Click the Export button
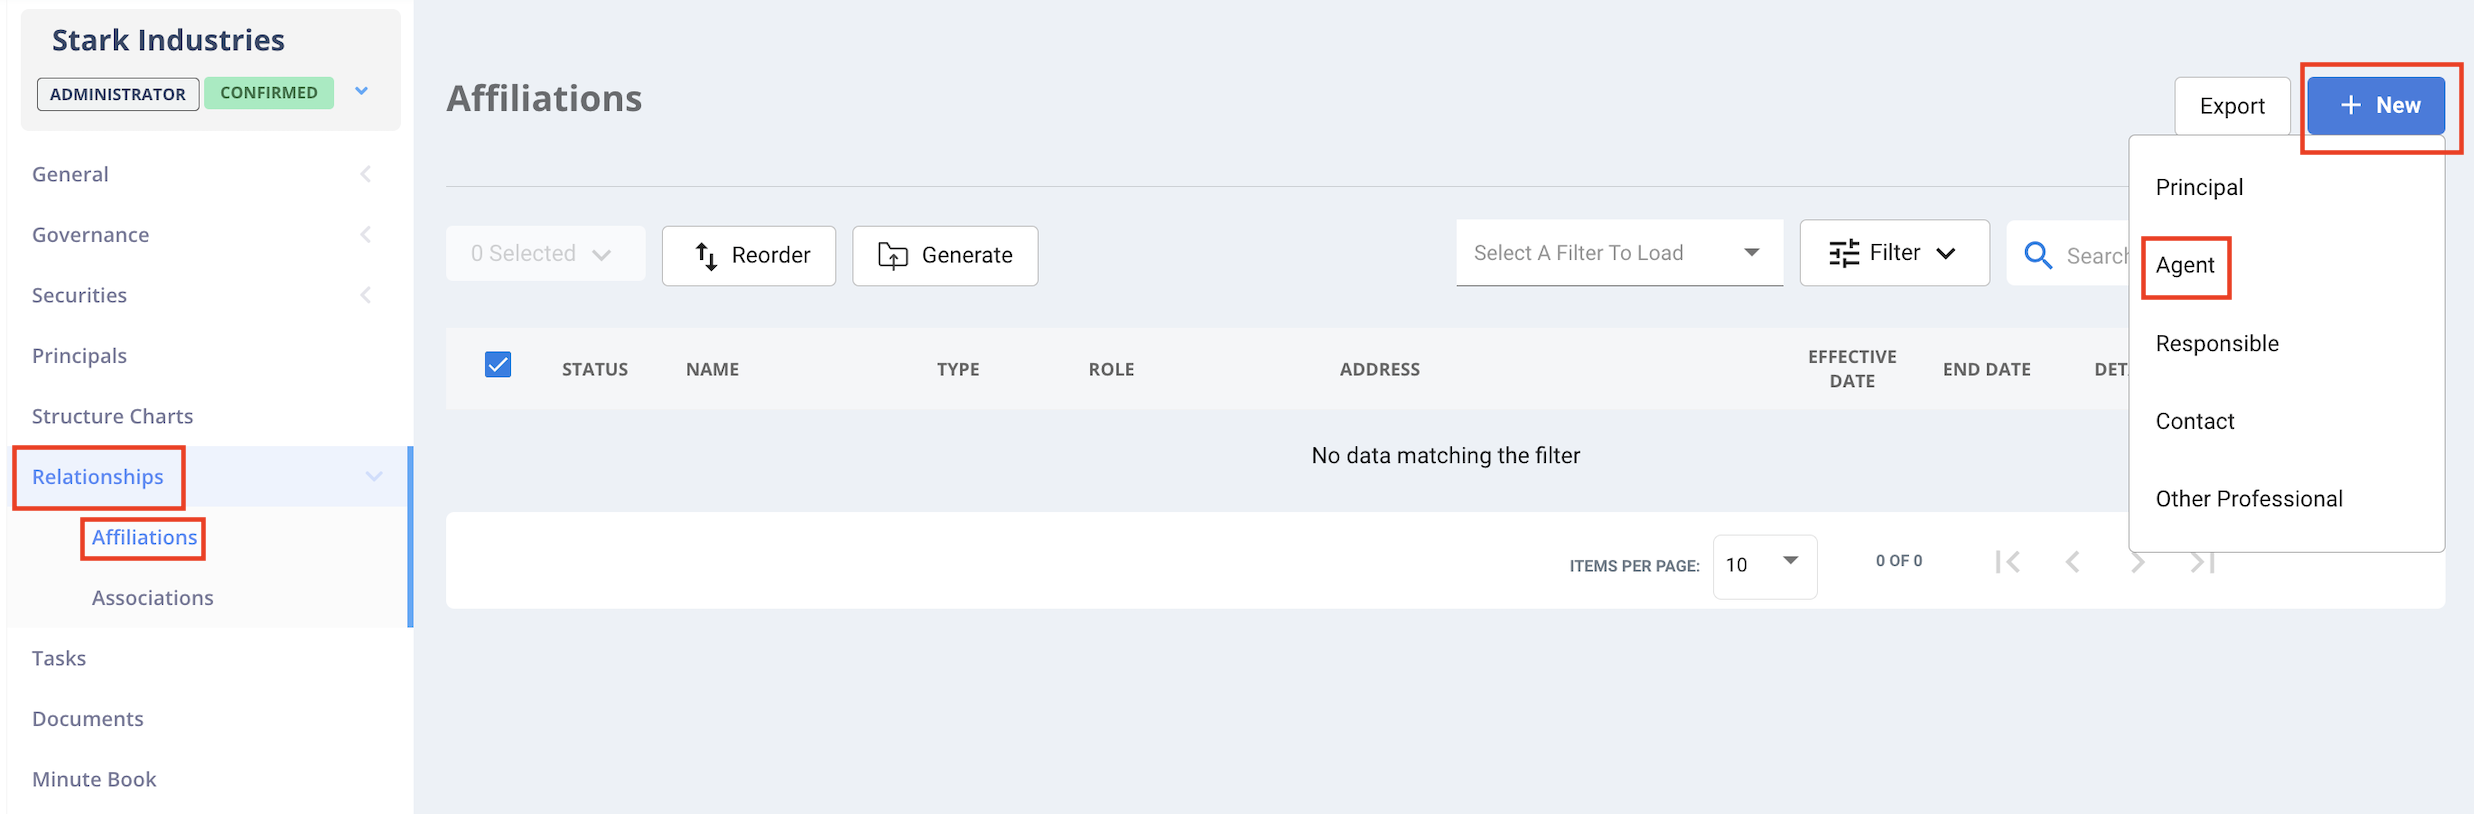 (2231, 106)
